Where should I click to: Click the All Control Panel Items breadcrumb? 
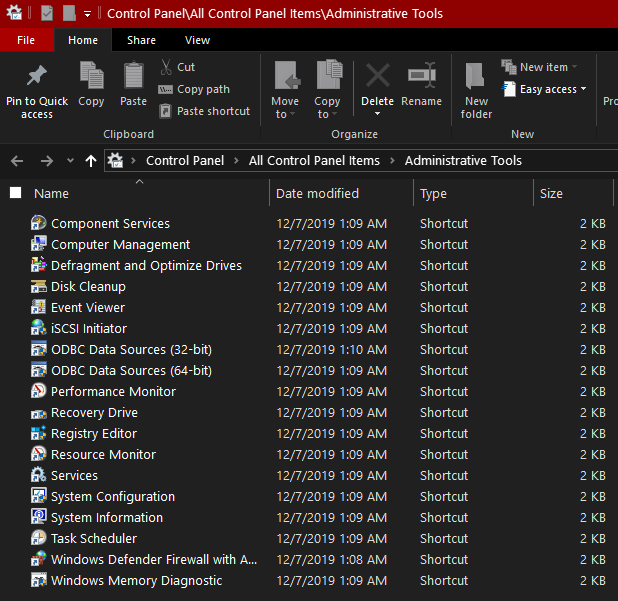coord(314,160)
